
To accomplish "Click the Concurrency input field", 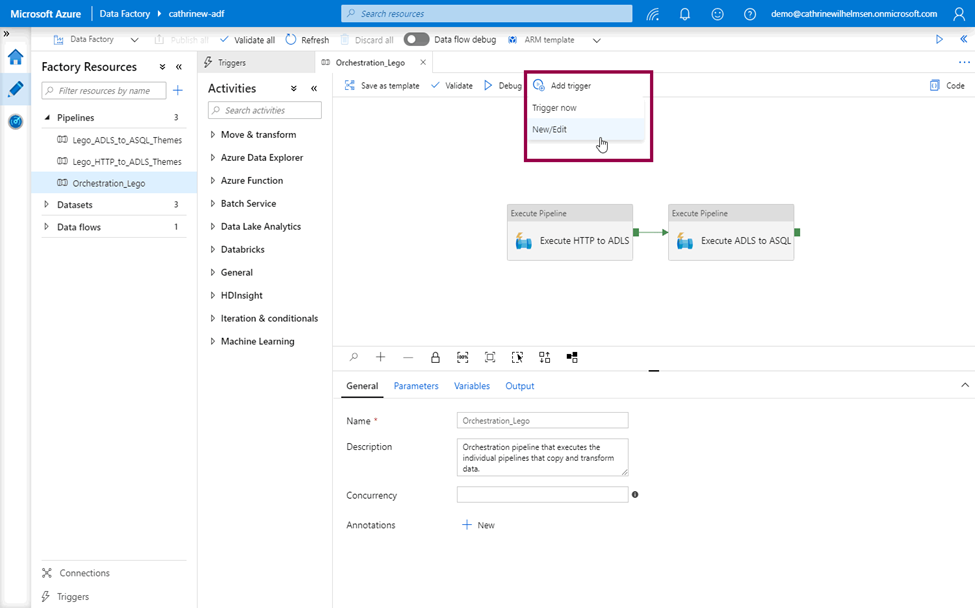I will pos(542,495).
